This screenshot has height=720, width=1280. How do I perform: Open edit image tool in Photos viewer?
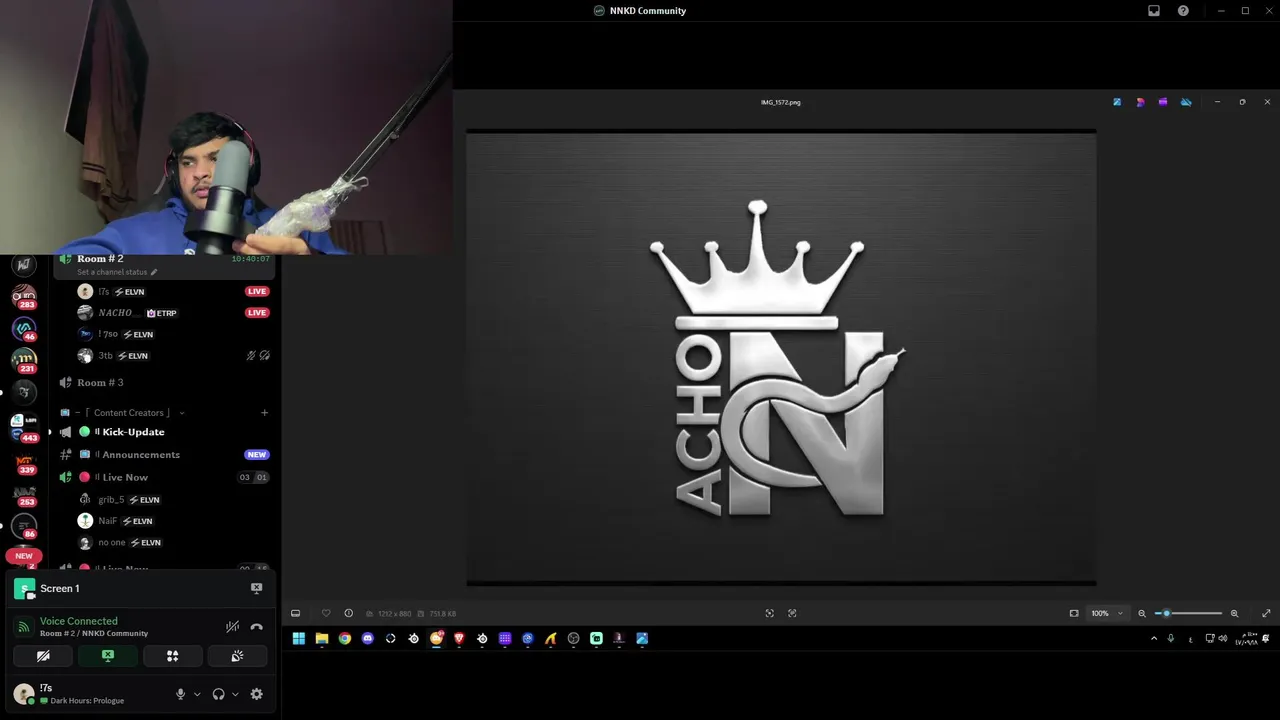[1117, 102]
